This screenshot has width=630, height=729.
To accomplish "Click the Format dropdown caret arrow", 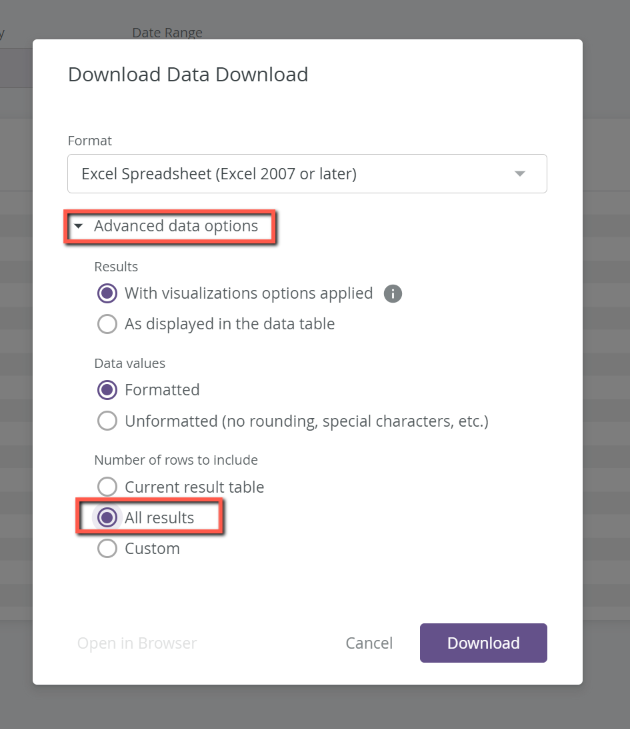I will [520, 174].
